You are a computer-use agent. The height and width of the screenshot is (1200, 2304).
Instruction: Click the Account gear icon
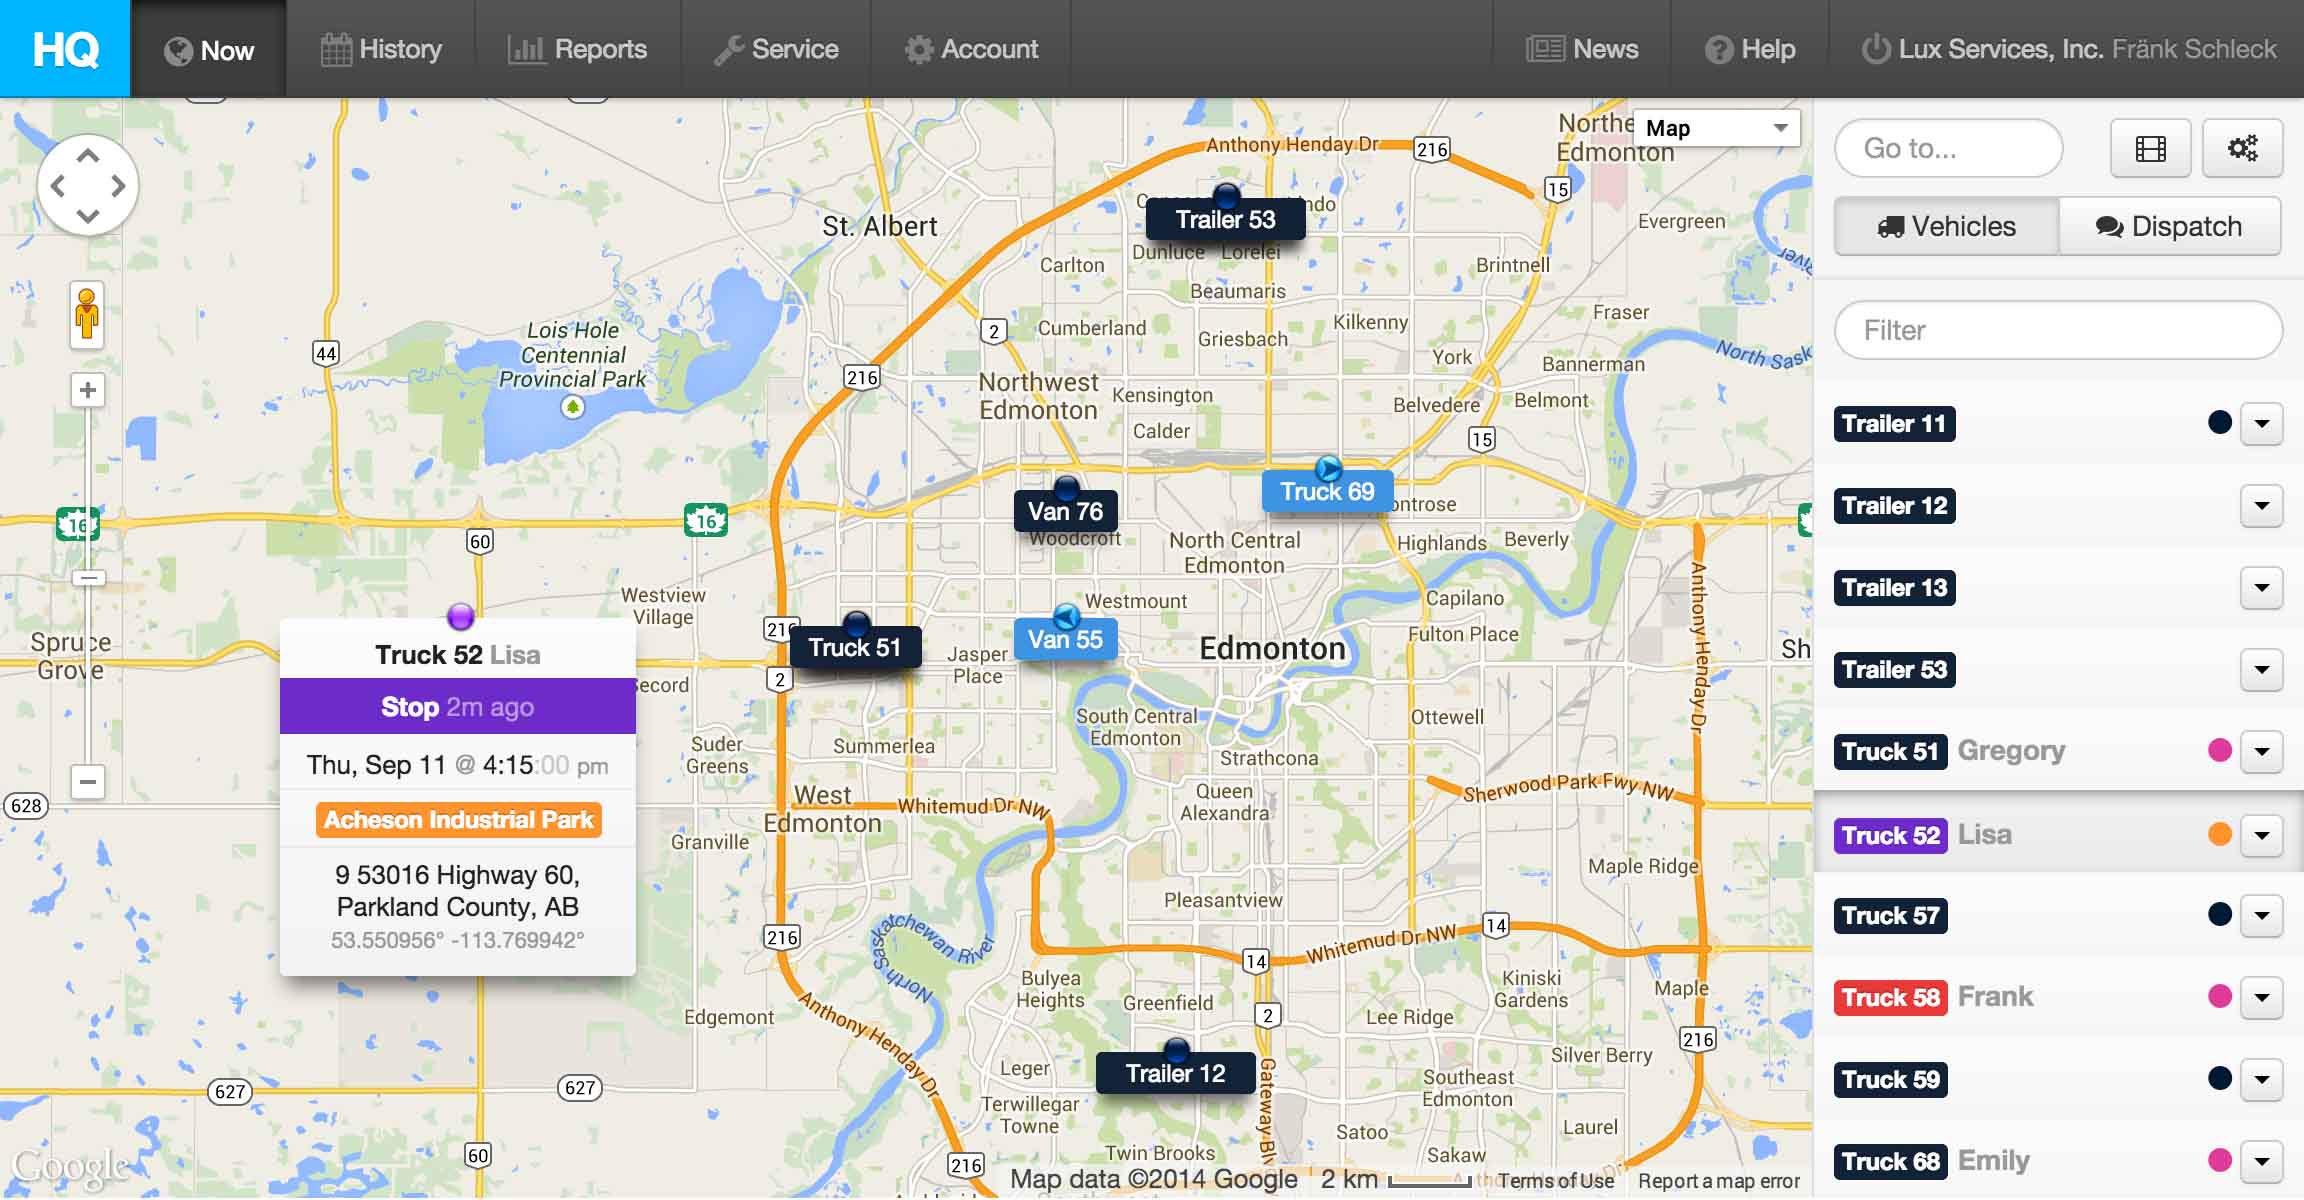tap(920, 48)
